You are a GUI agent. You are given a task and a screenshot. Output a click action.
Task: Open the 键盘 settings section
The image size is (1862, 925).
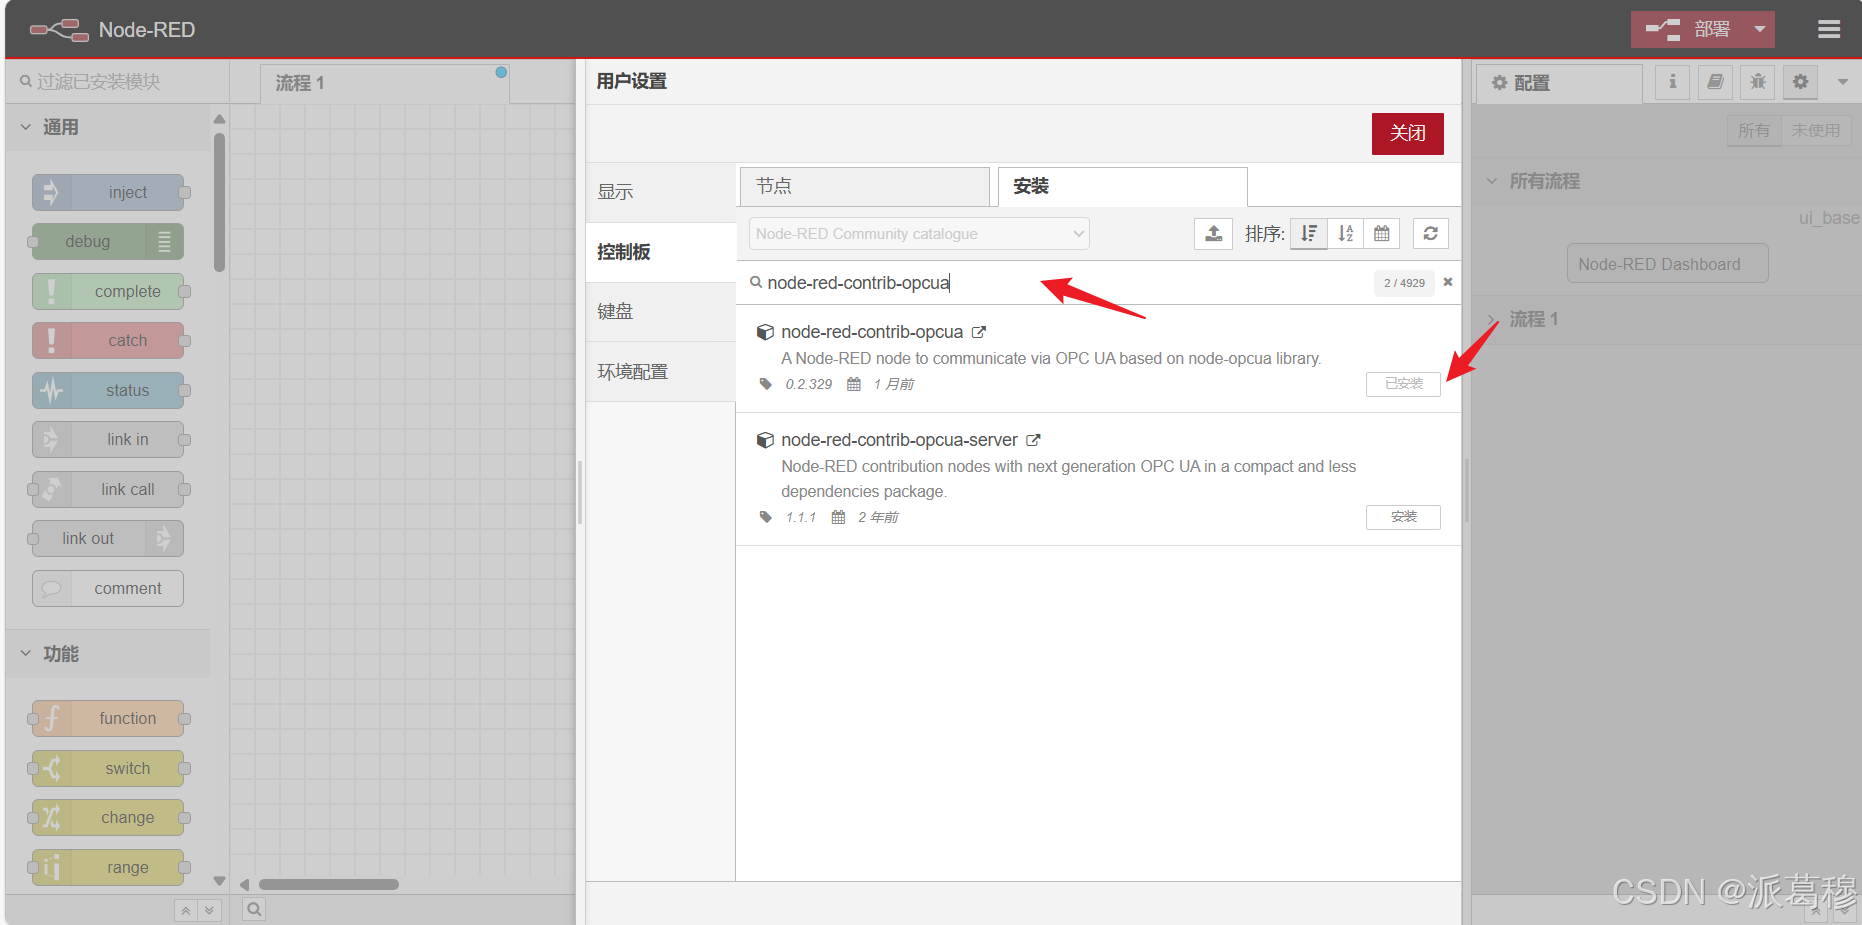tap(661, 312)
